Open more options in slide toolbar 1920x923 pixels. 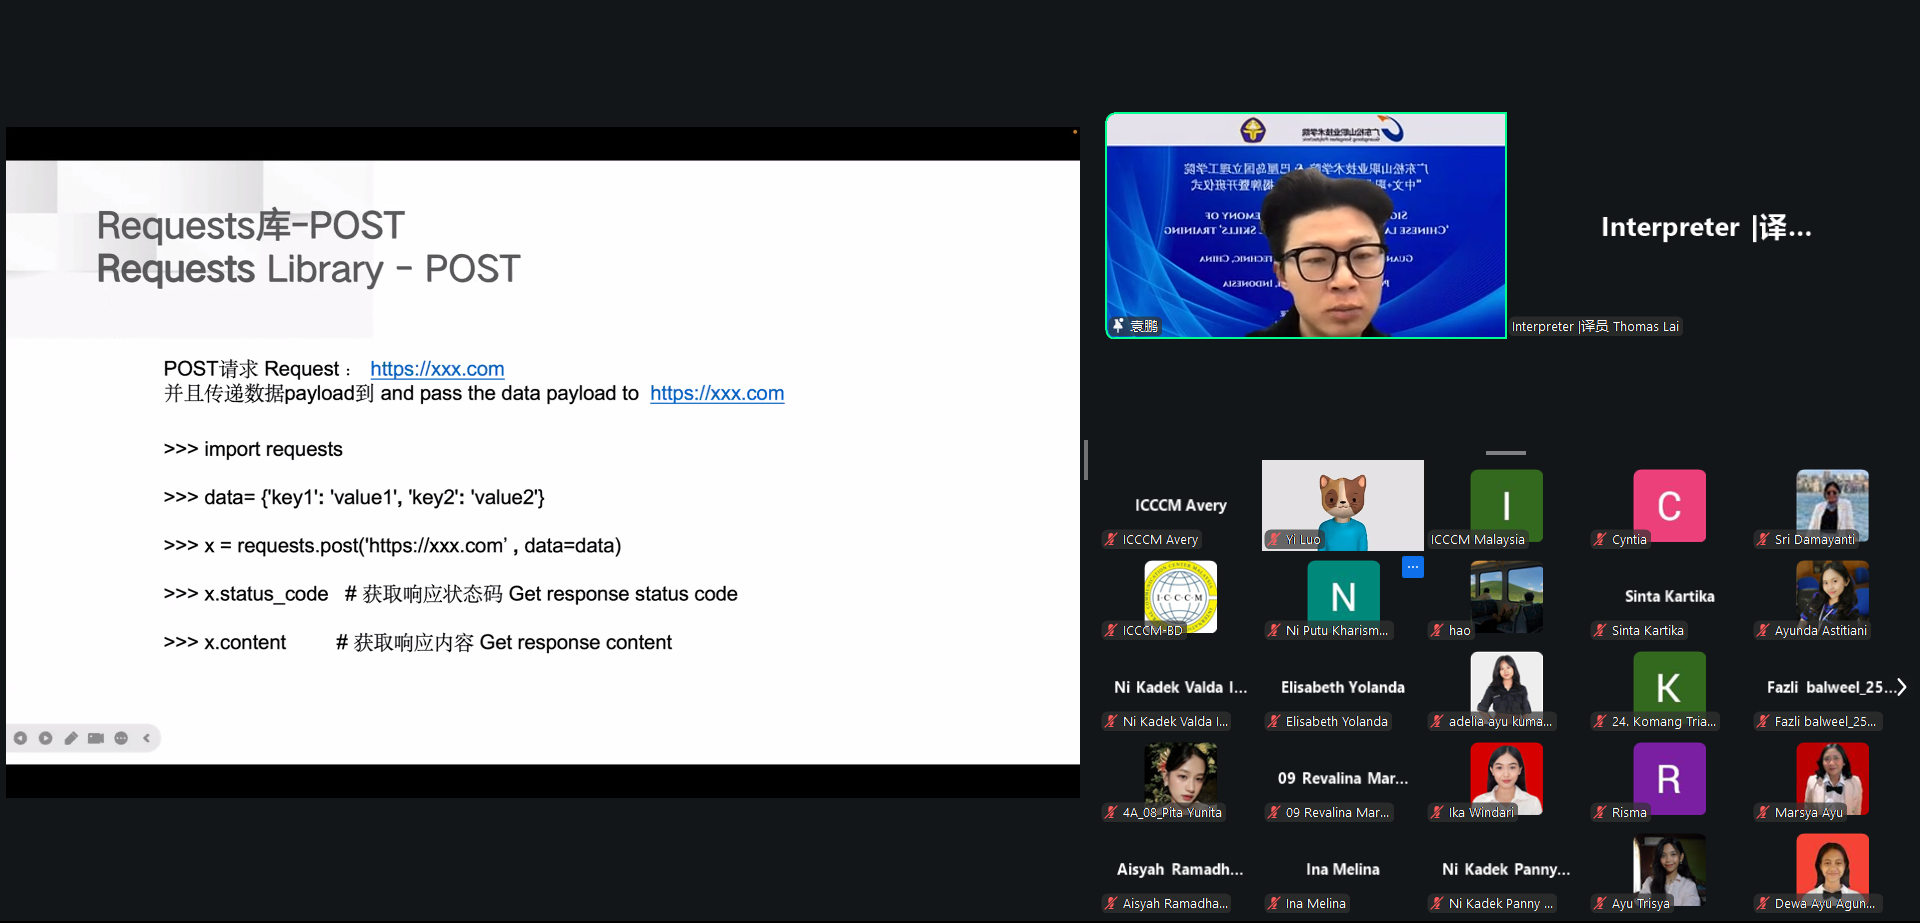[121, 738]
